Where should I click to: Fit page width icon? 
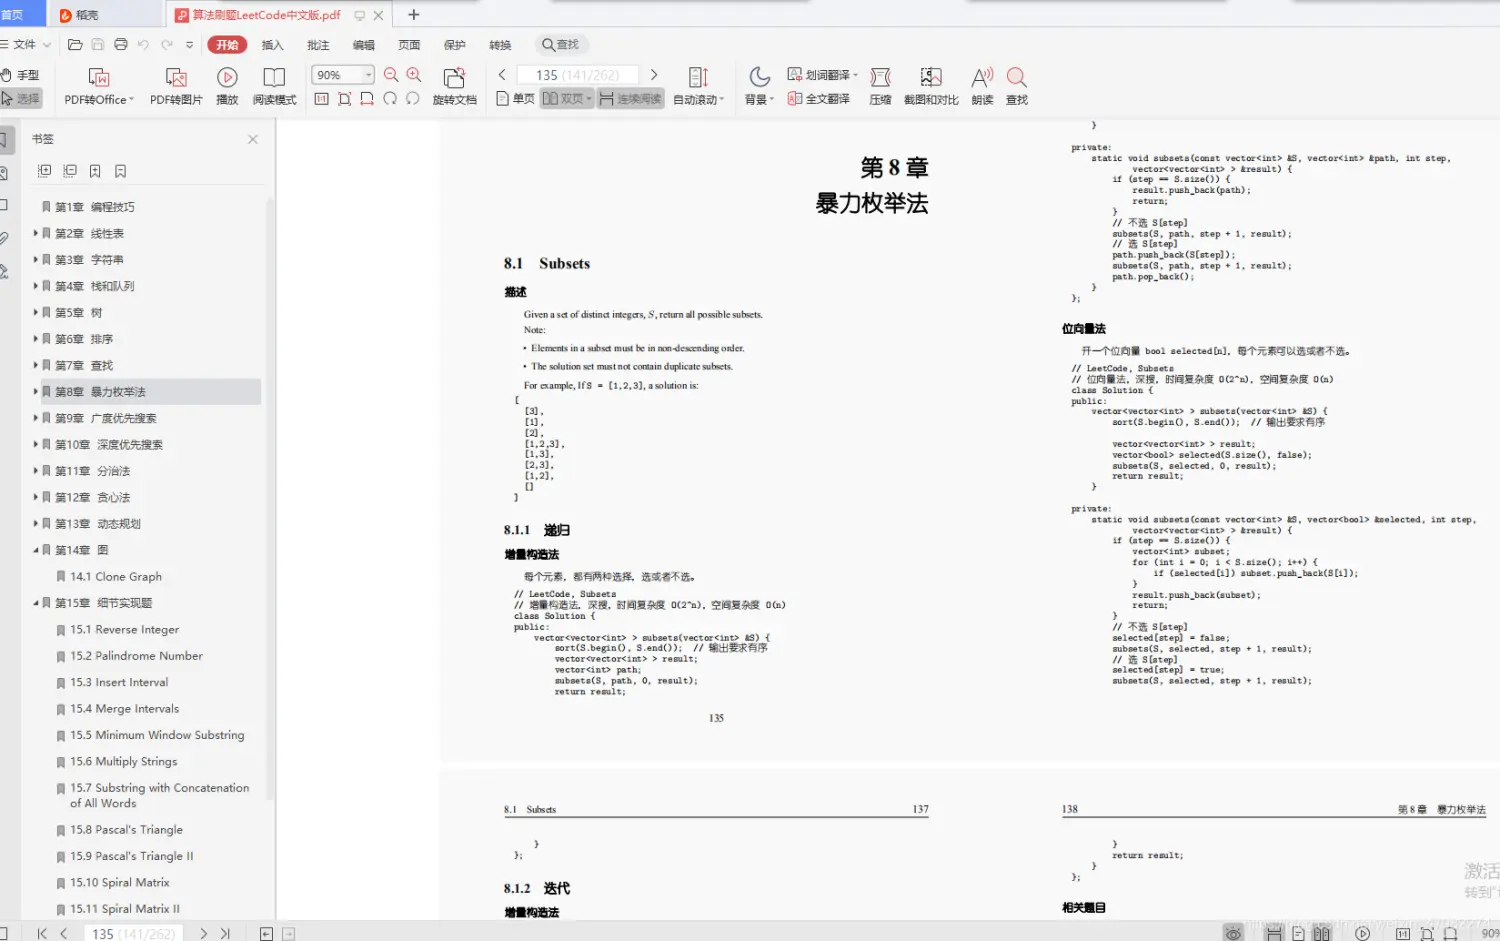[367, 99]
